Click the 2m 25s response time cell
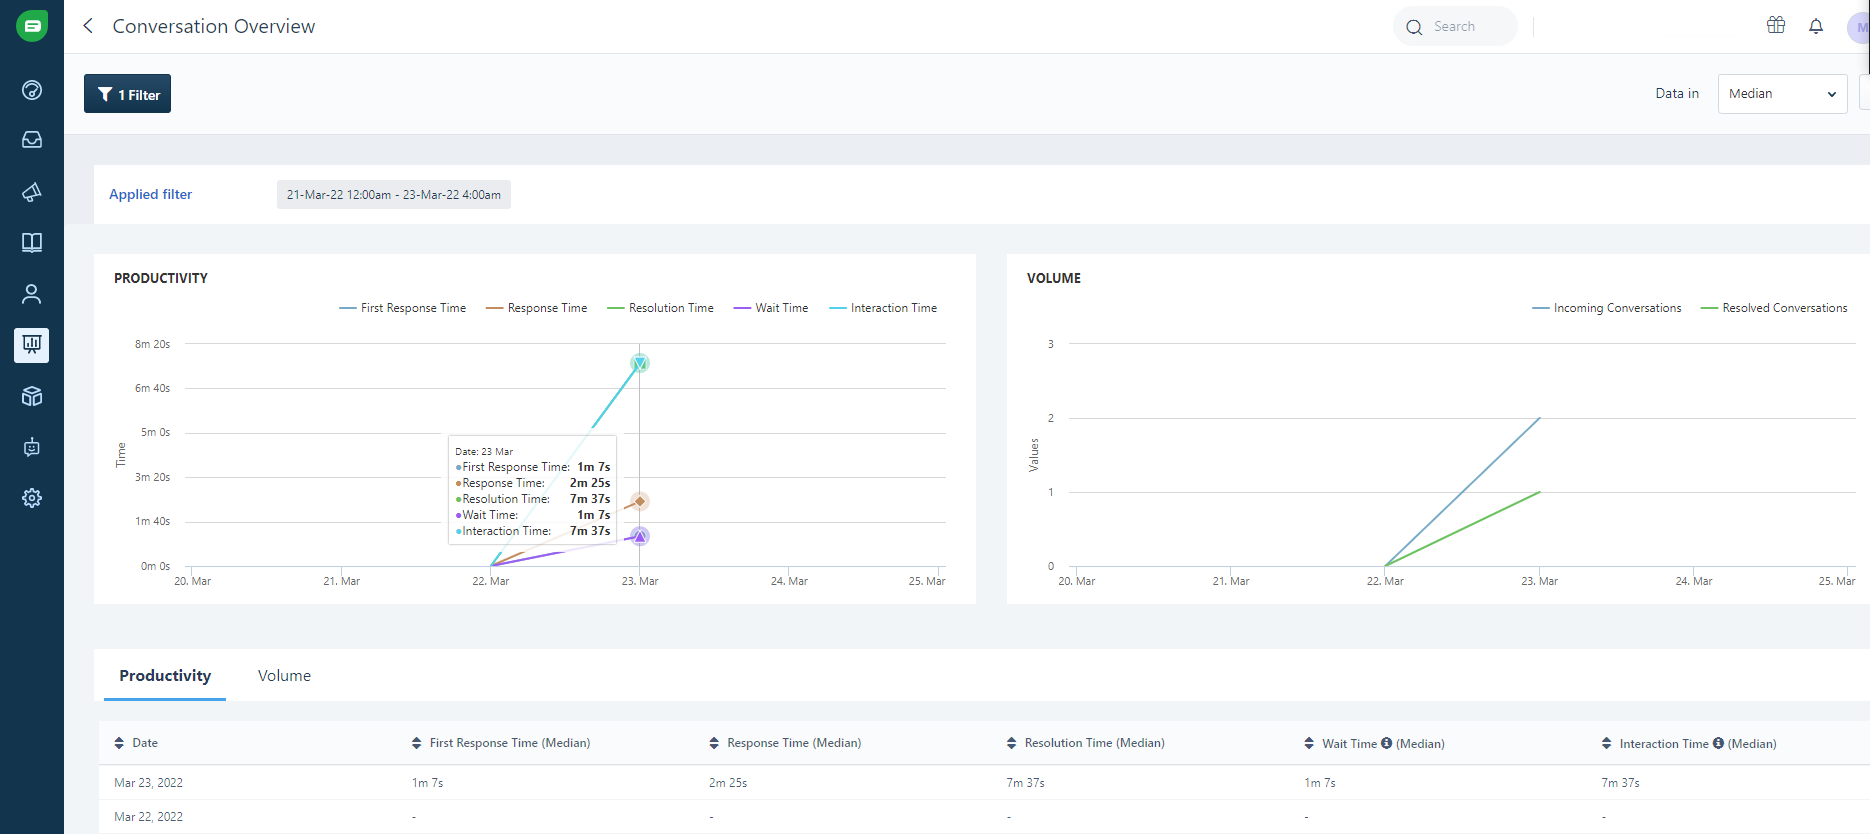1870x834 pixels. 728,783
